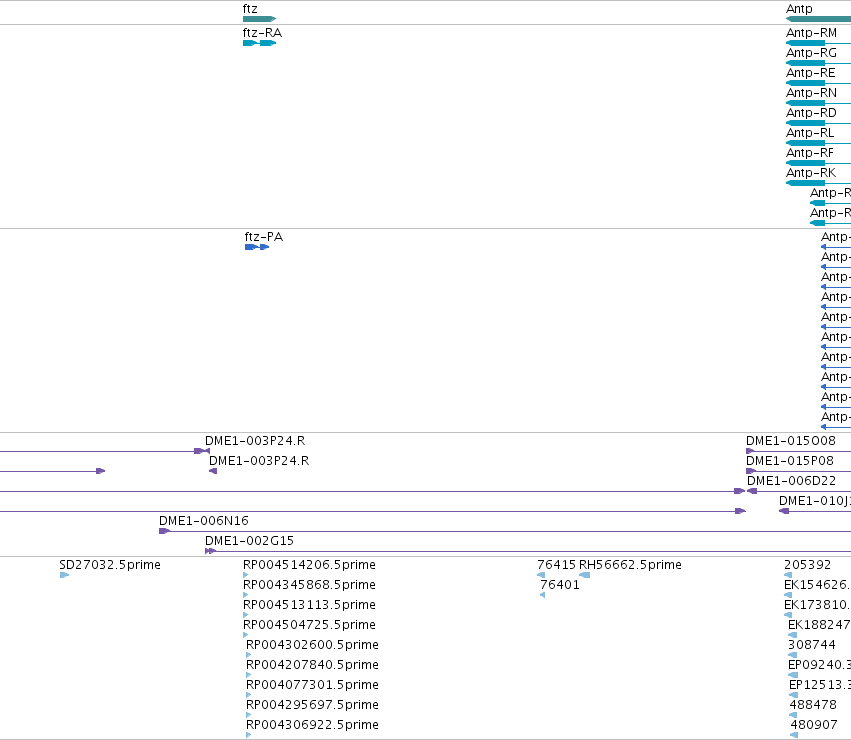Click the ftz-RA transcript label
Image resolution: width=851 pixels, height=740 pixels.
262,33
